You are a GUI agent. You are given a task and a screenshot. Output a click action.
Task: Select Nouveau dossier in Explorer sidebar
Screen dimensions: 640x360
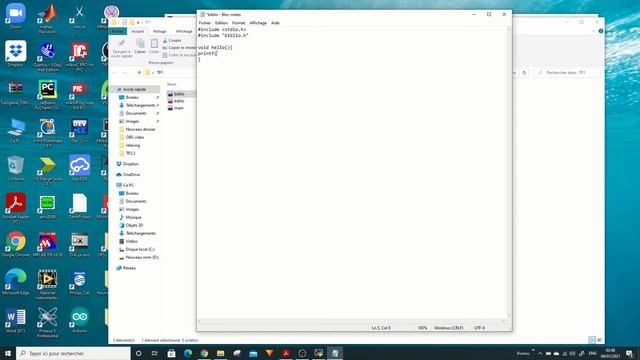(140, 129)
